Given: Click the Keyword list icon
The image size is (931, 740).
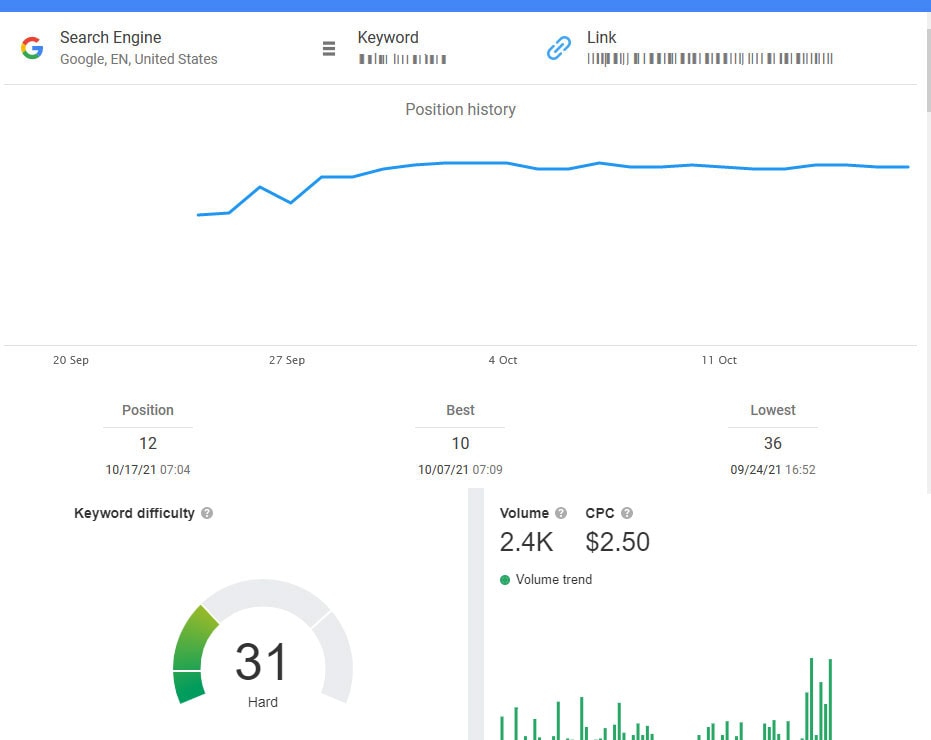Looking at the screenshot, I should [x=328, y=48].
